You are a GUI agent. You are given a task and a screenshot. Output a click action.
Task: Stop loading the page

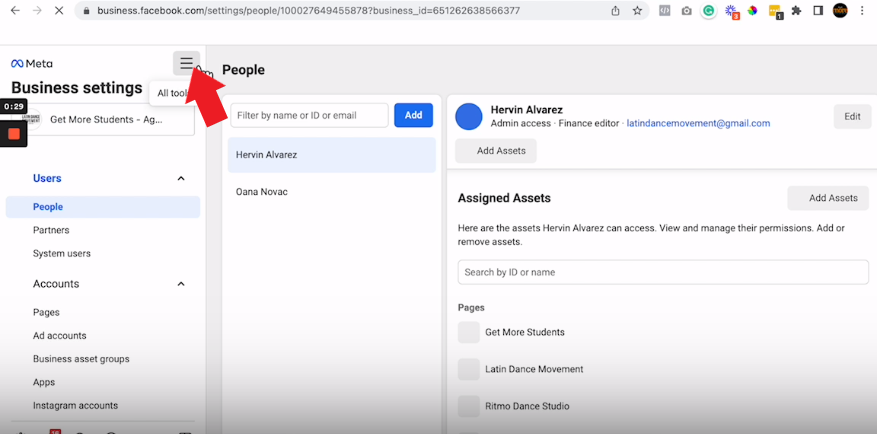[59, 11]
